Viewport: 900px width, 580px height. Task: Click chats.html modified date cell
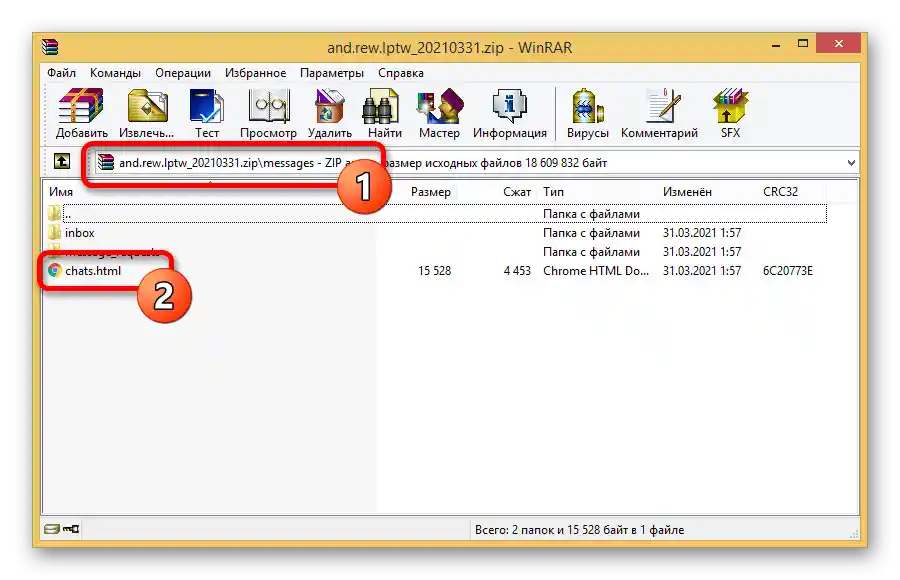[x=702, y=270]
